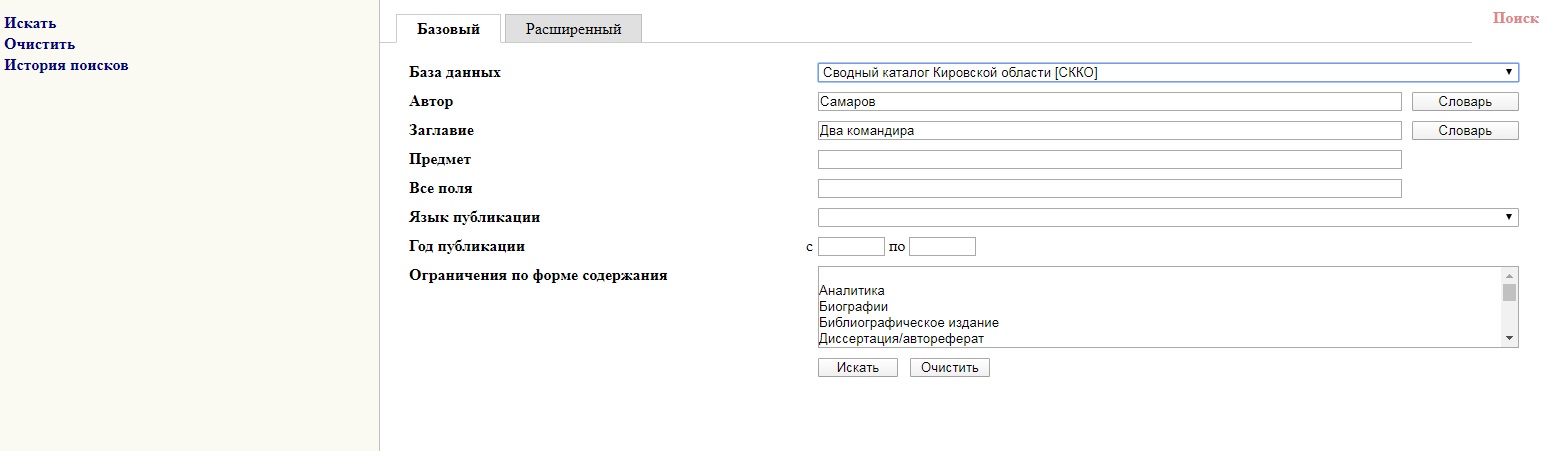Click into the Заглавие input field
The image size is (1546, 451).
(x=1109, y=130)
